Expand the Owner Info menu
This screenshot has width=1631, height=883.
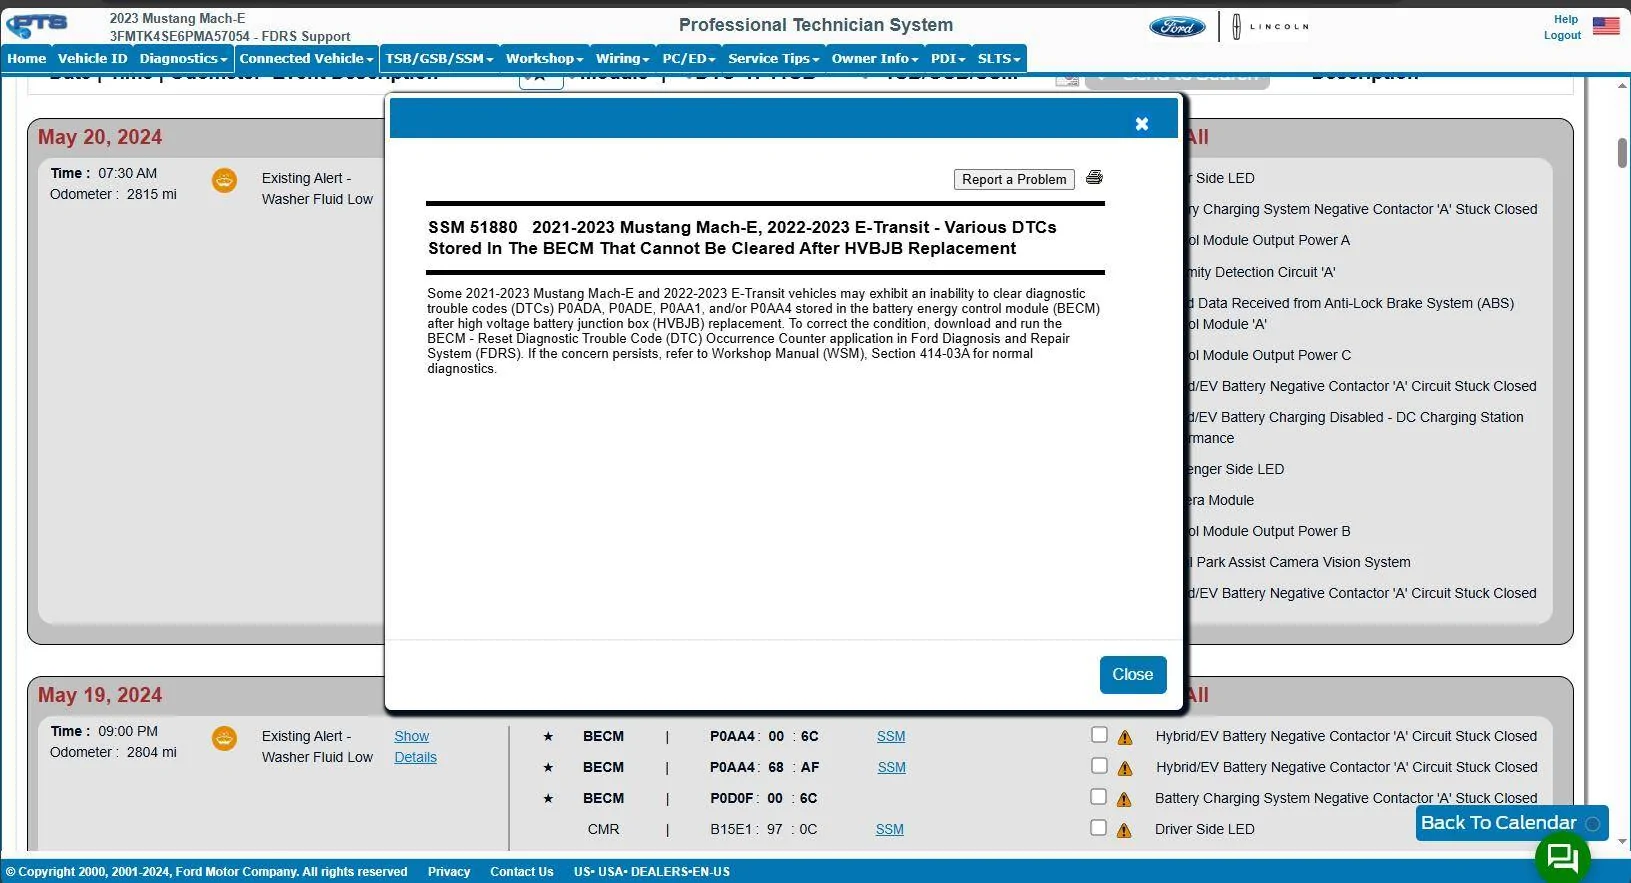(x=874, y=58)
